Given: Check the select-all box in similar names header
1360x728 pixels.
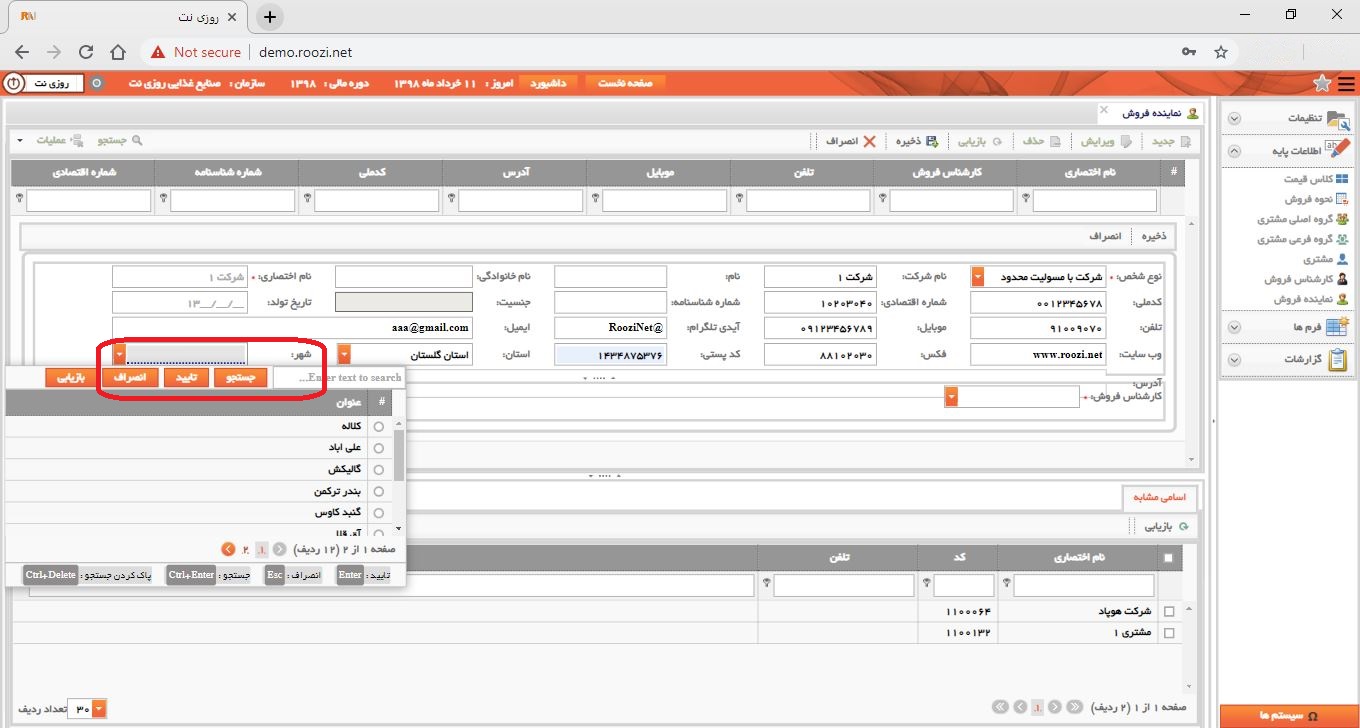Looking at the screenshot, I should 1169,558.
